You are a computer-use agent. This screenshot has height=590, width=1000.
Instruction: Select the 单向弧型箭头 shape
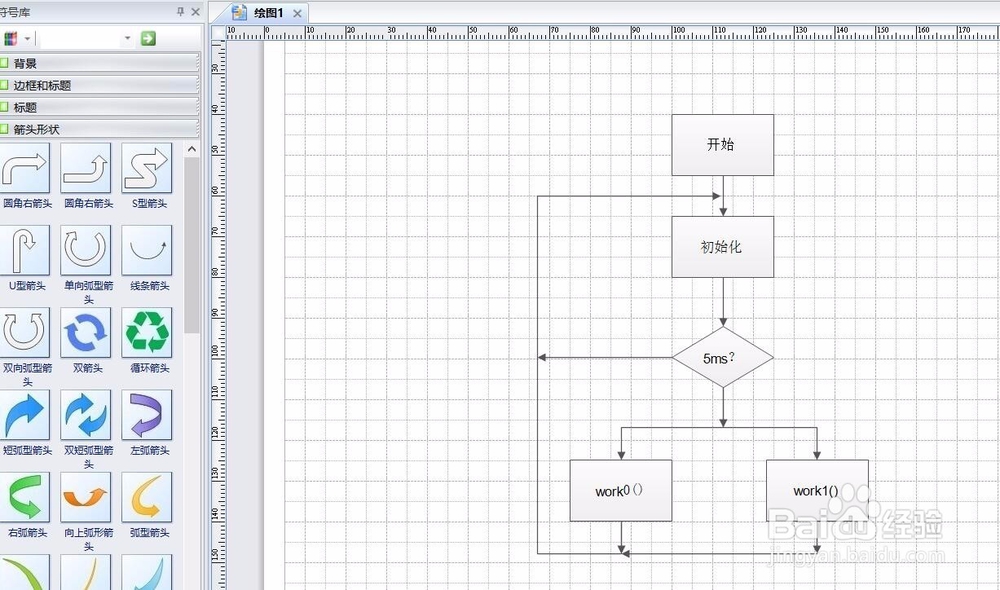pyautogui.click(x=85, y=250)
